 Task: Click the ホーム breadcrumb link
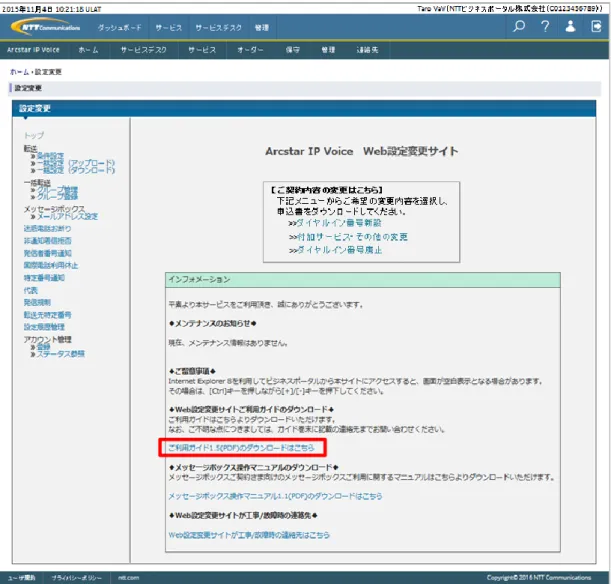pyautogui.click(x=19, y=72)
